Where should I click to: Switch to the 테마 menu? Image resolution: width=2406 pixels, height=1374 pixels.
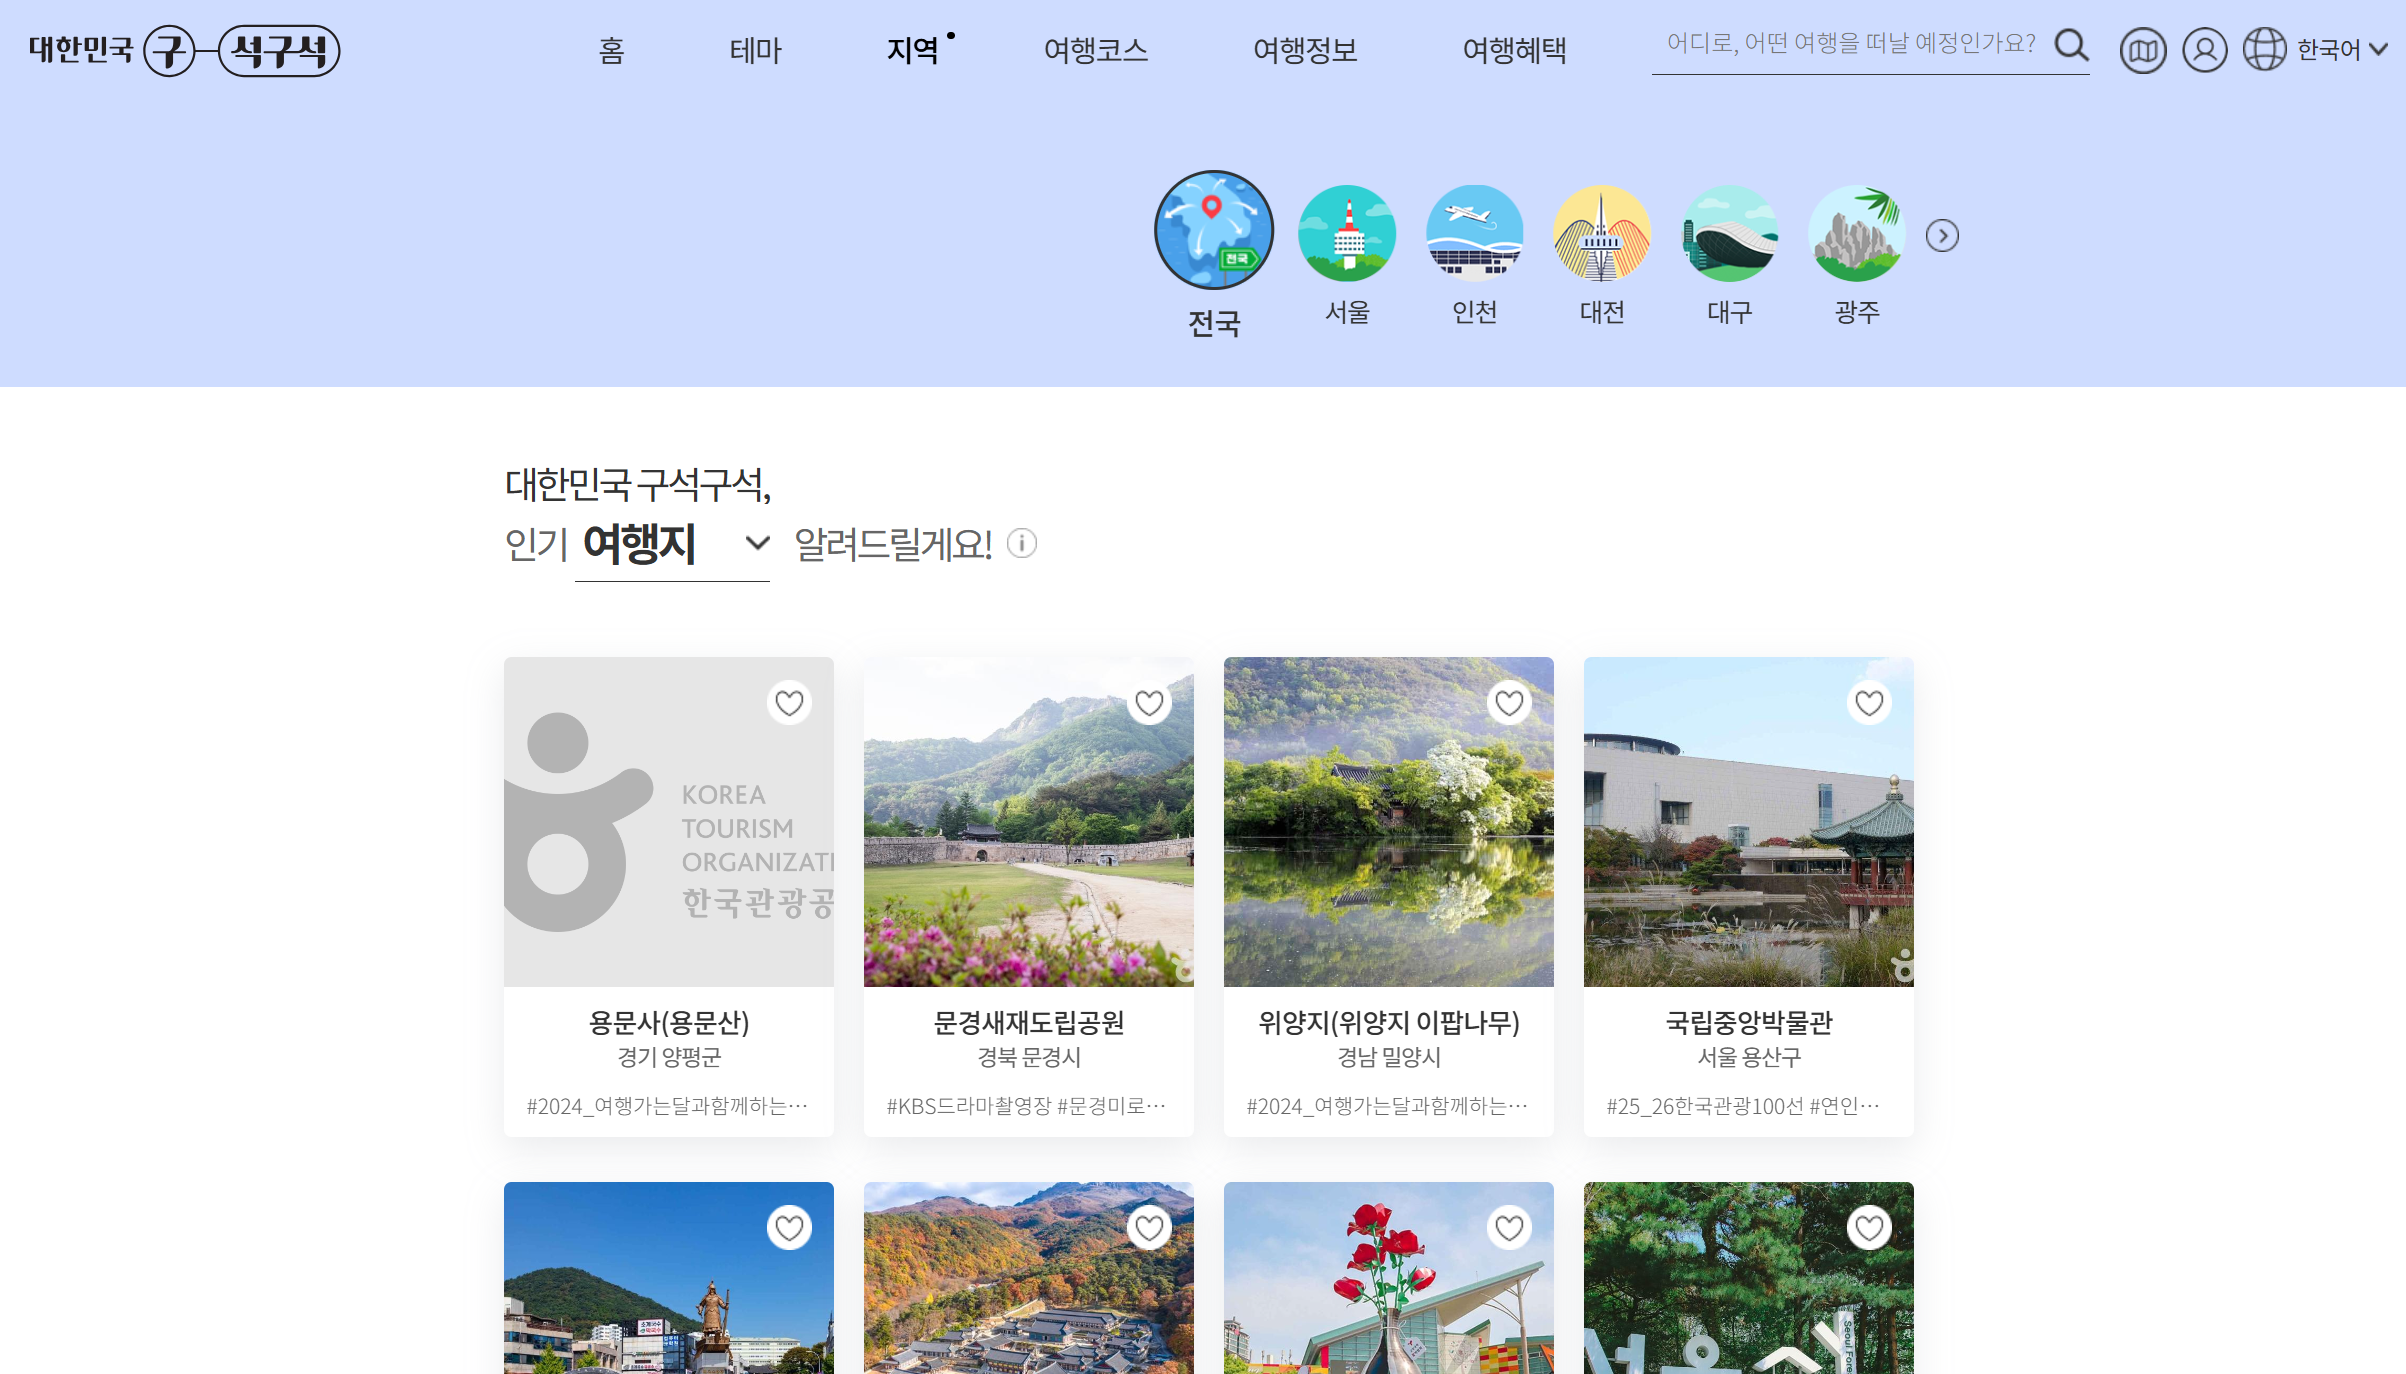tap(756, 51)
